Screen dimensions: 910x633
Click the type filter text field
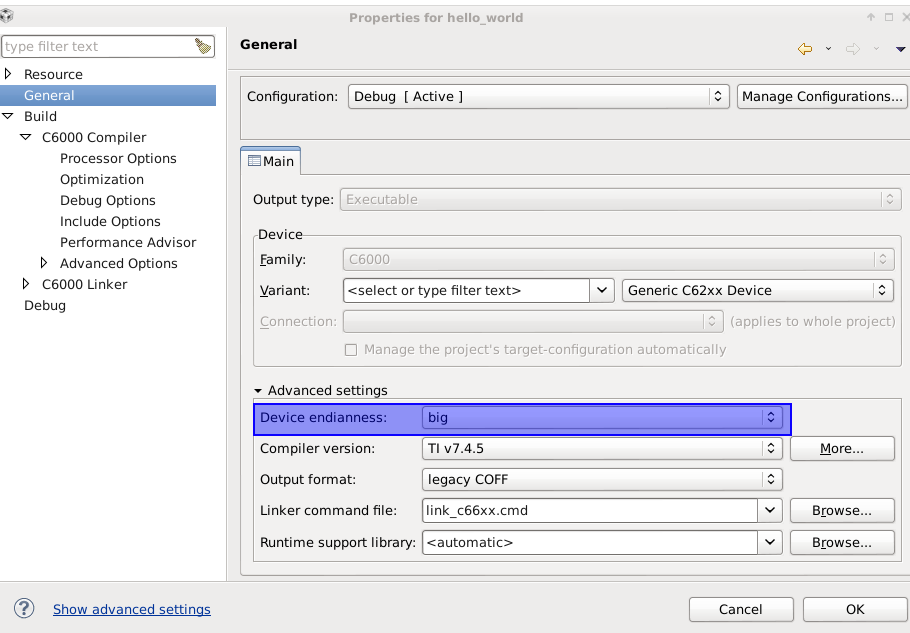pyautogui.click(x=95, y=46)
